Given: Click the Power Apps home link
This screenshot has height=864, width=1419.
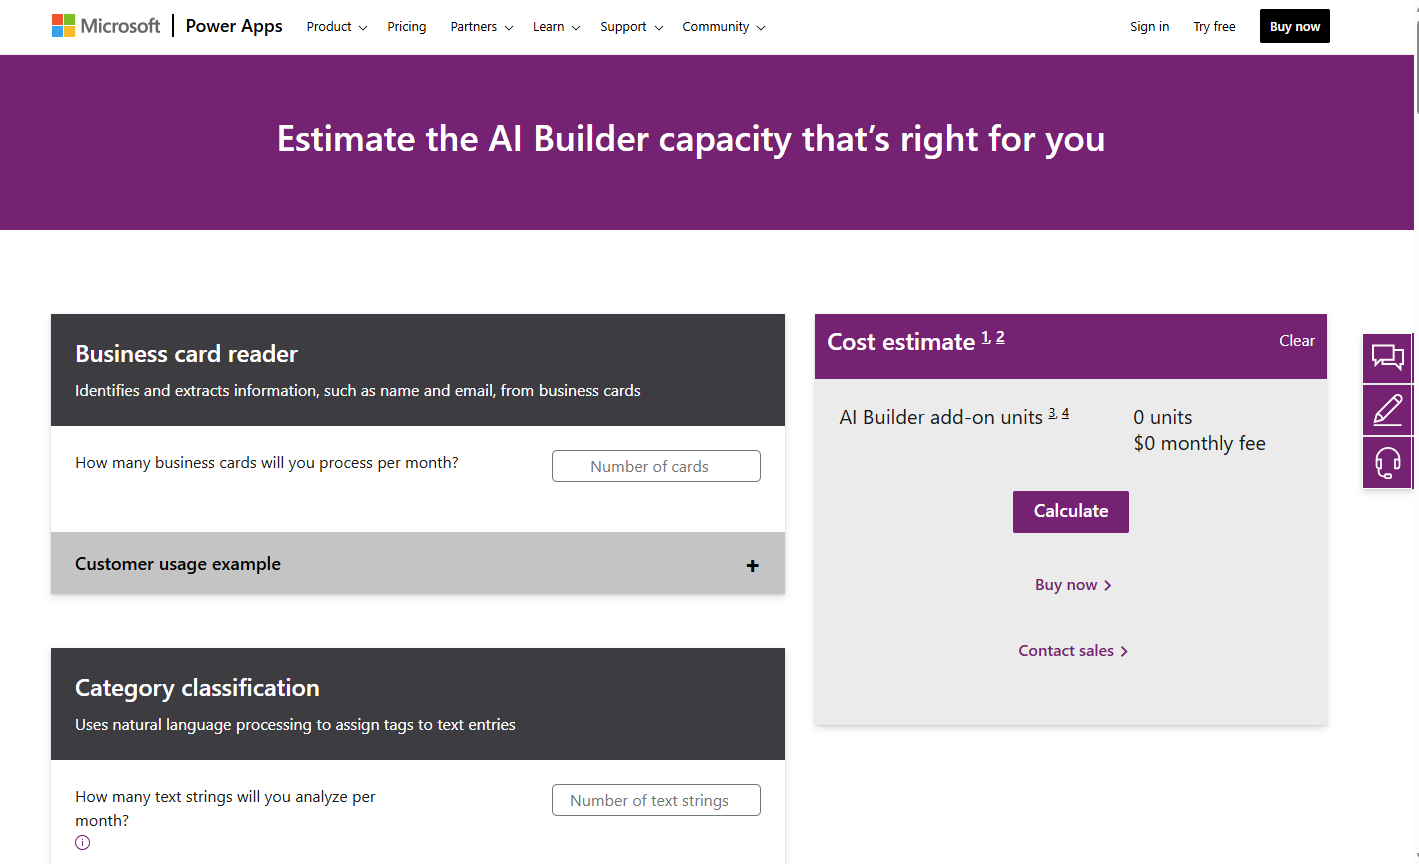Looking at the screenshot, I should 234,26.
